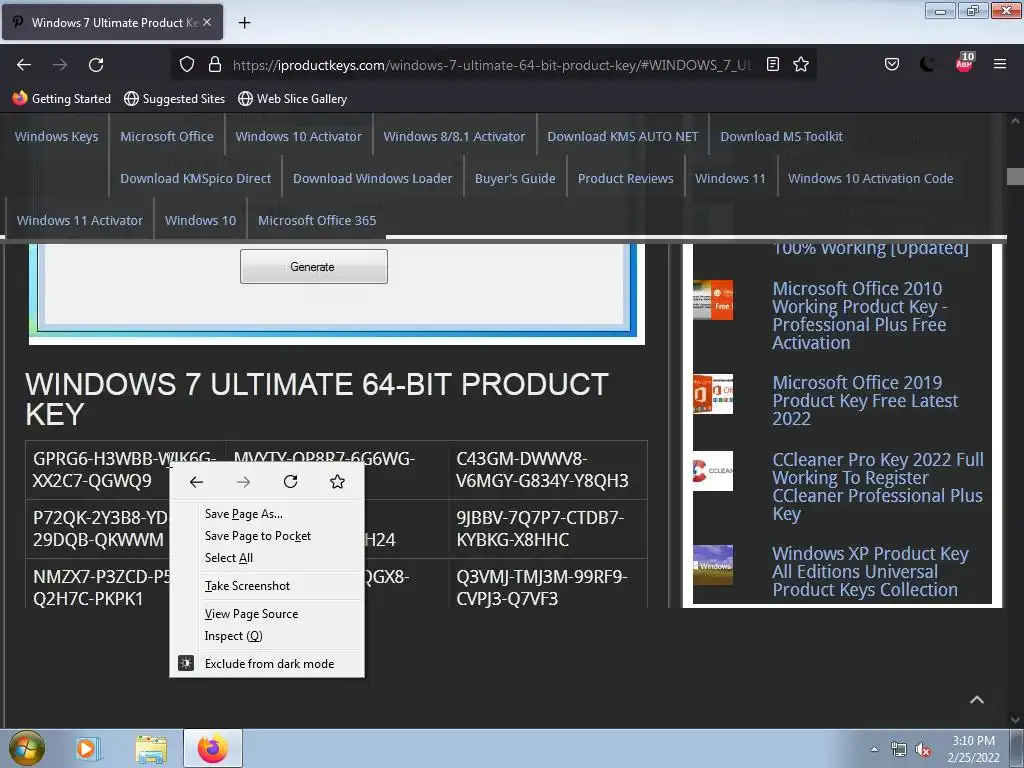
Task: Open Adblock Plus extension icon
Action: 965,62
